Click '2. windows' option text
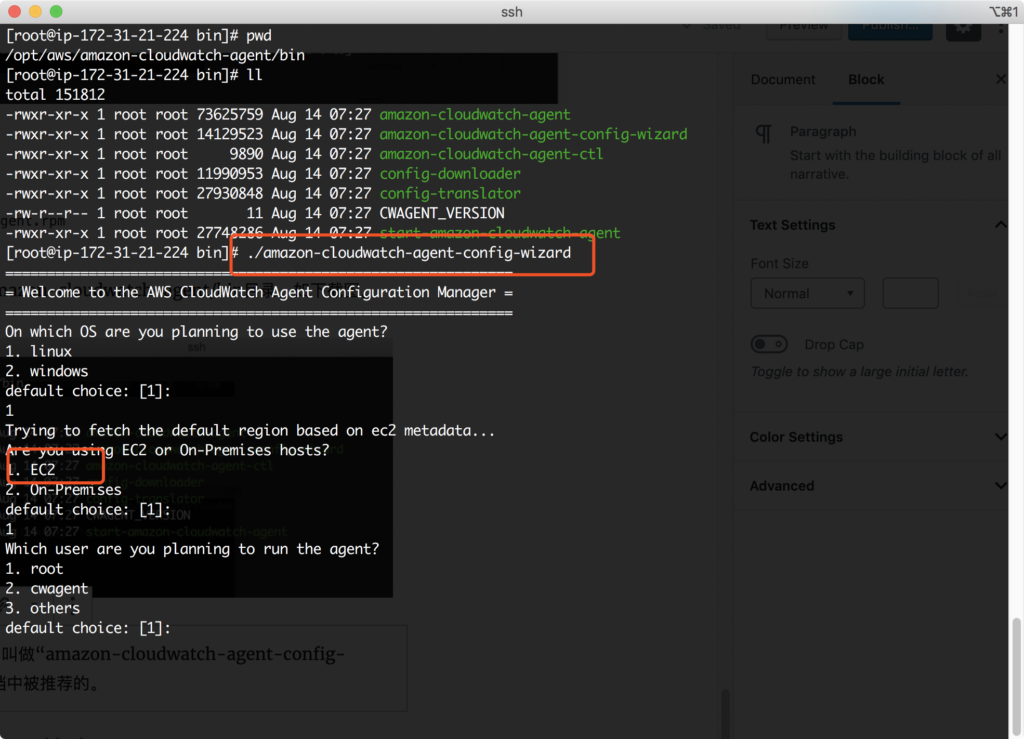Image resolution: width=1024 pixels, height=739 pixels. (x=46, y=371)
